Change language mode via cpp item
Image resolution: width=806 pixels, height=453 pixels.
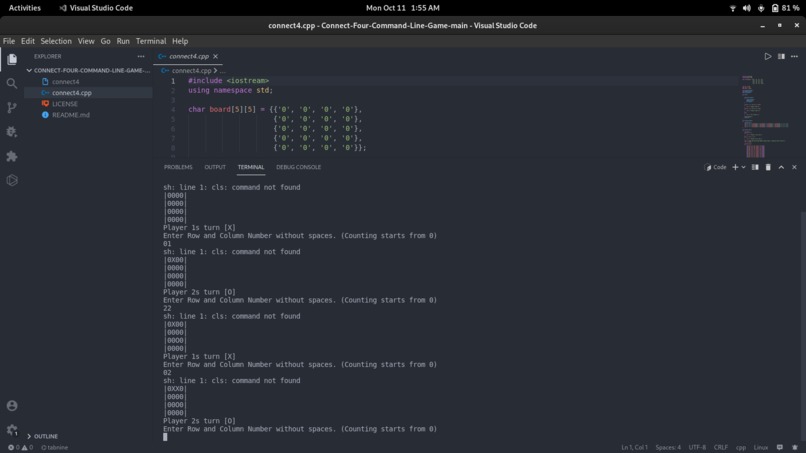pos(741,447)
